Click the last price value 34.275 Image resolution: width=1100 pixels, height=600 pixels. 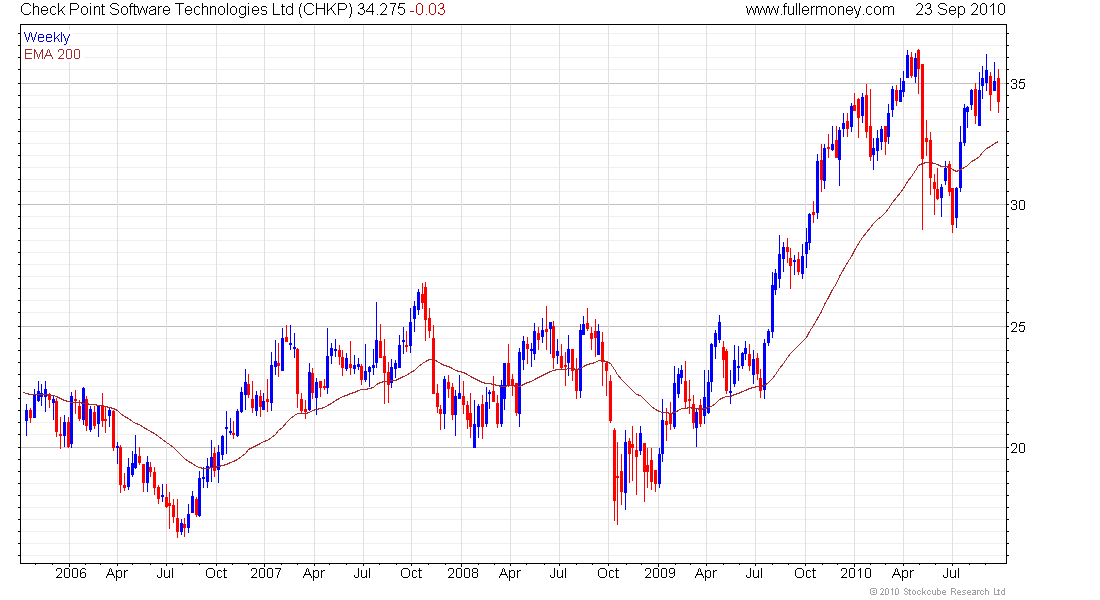click(381, 10)
